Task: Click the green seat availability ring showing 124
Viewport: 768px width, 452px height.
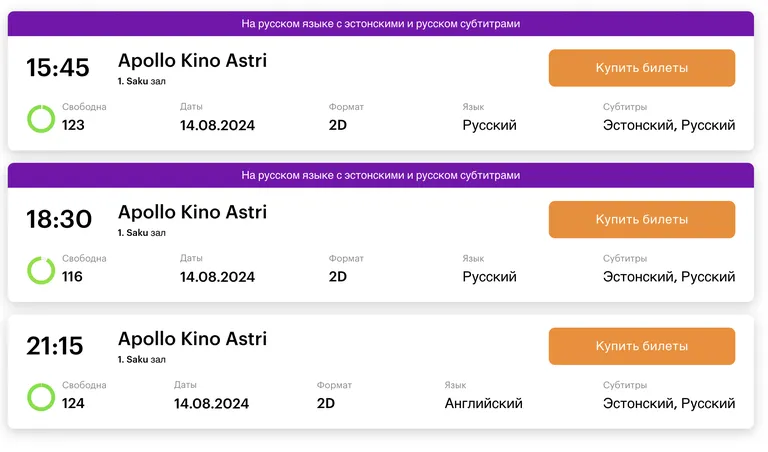Action: pos(41,397)
